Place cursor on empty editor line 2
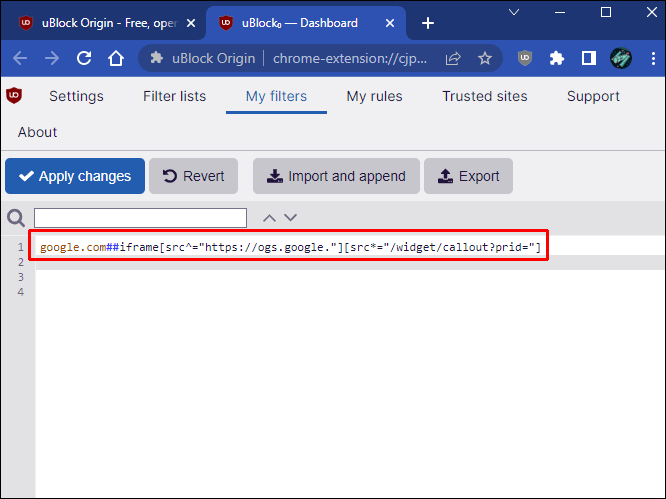Image resolution: width=666 pixels, height=499 pixels. pyautogui.click(x=350, y=262)
